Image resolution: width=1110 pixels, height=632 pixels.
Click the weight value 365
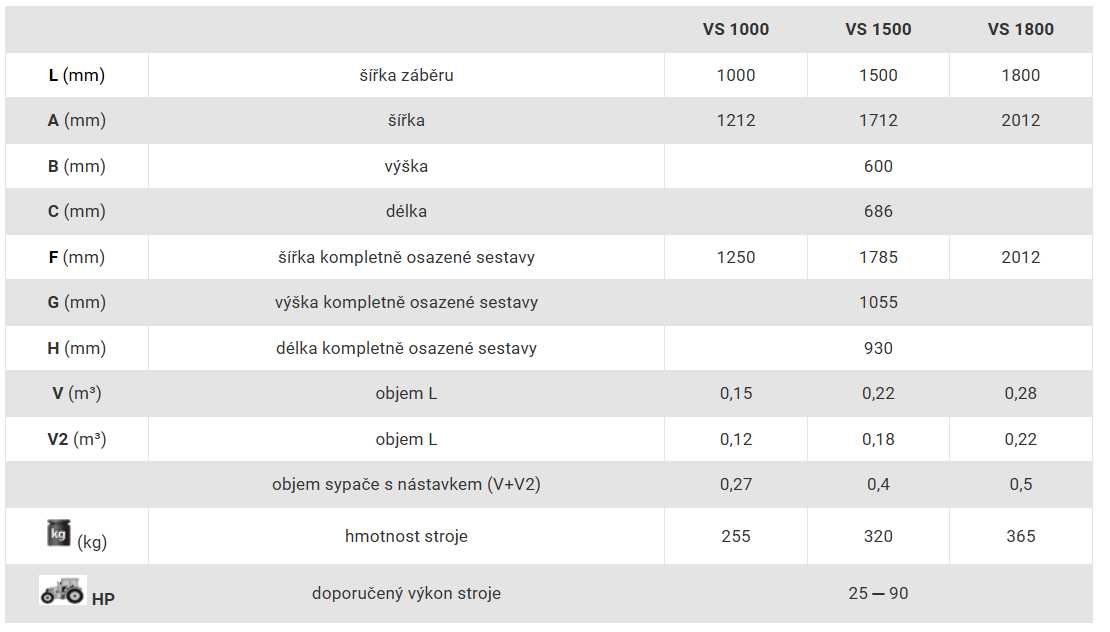tap(1020, 536)
